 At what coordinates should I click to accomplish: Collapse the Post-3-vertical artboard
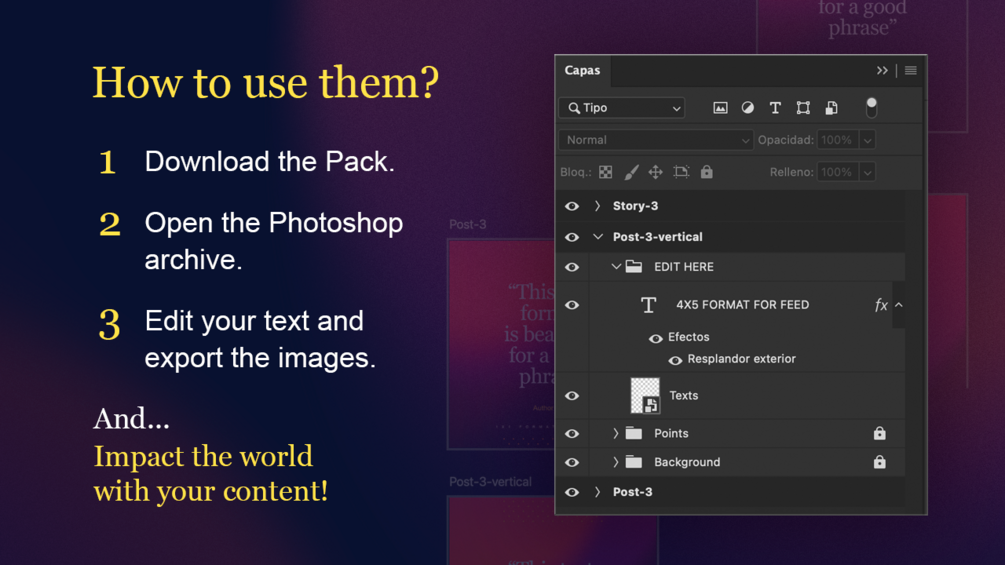[x=598, y=237]
